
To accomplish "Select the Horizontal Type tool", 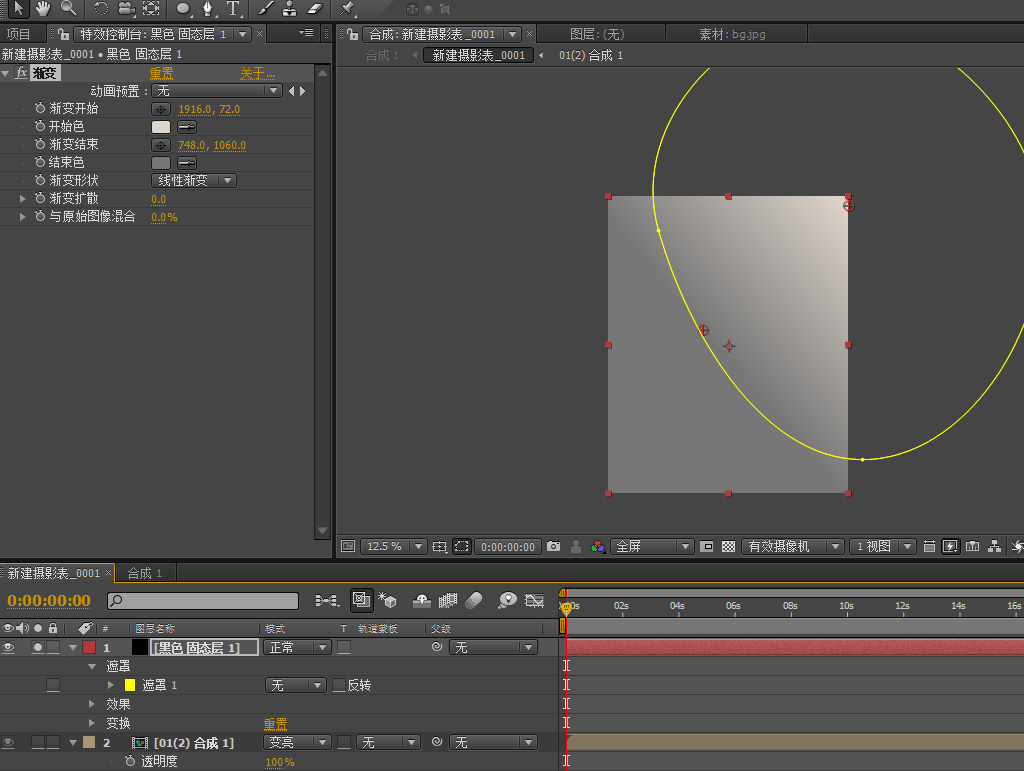I will [233, 8].
